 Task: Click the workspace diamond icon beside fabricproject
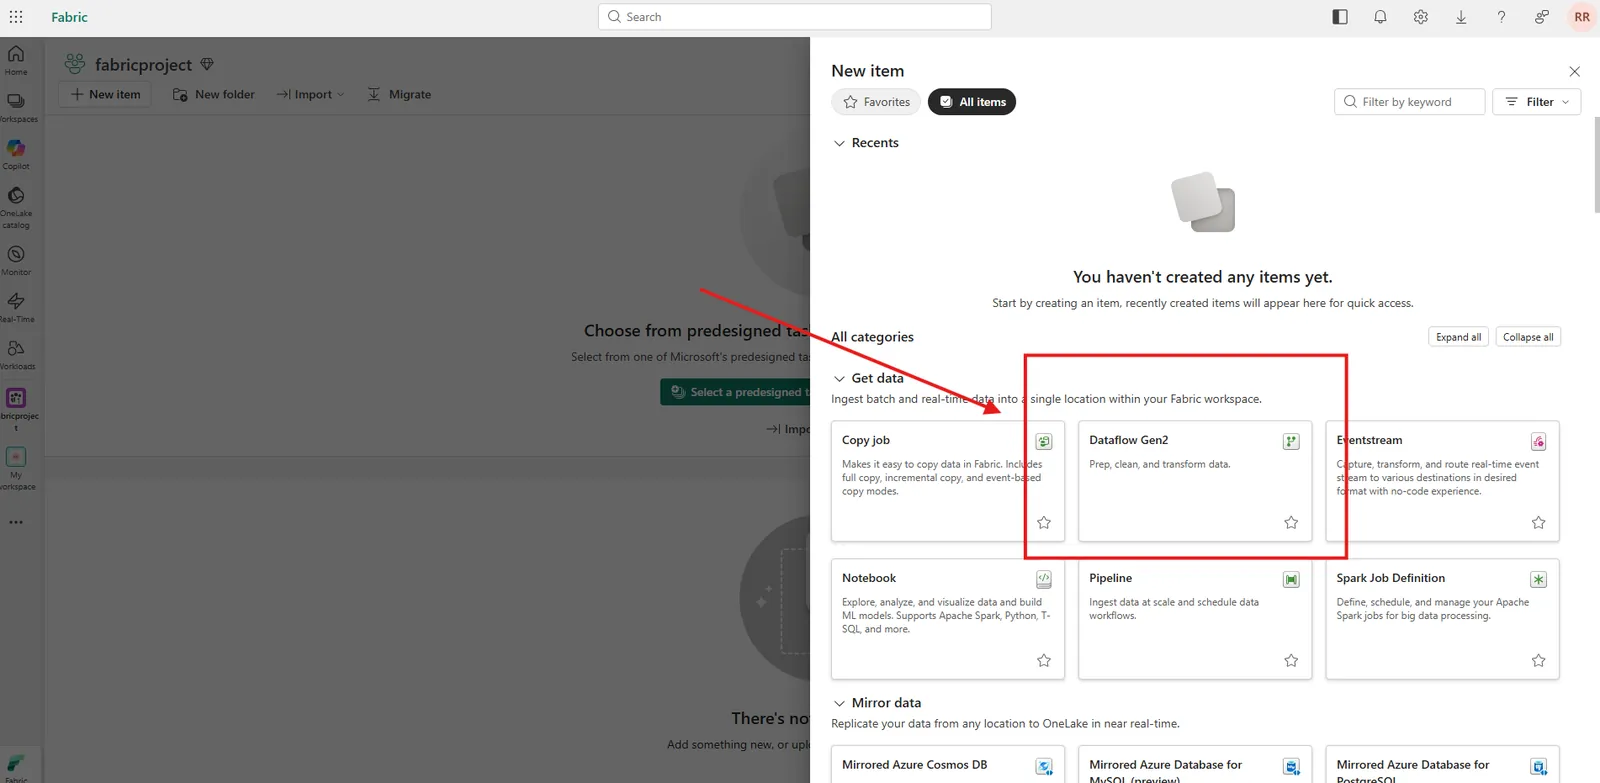(207, 64)
